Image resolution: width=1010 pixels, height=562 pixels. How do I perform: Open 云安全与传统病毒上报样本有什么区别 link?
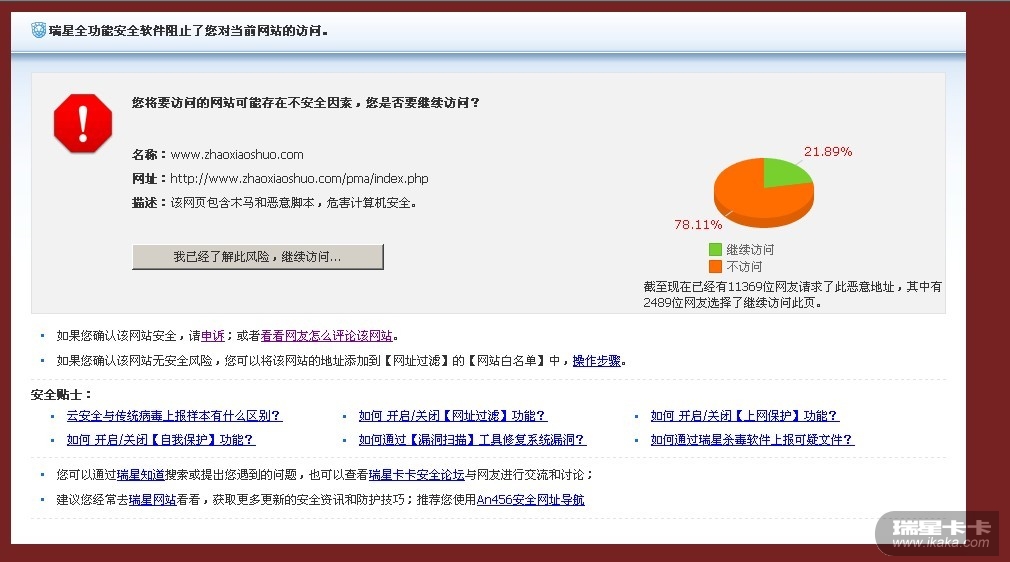pyautogui.click(x=174, y=416)
